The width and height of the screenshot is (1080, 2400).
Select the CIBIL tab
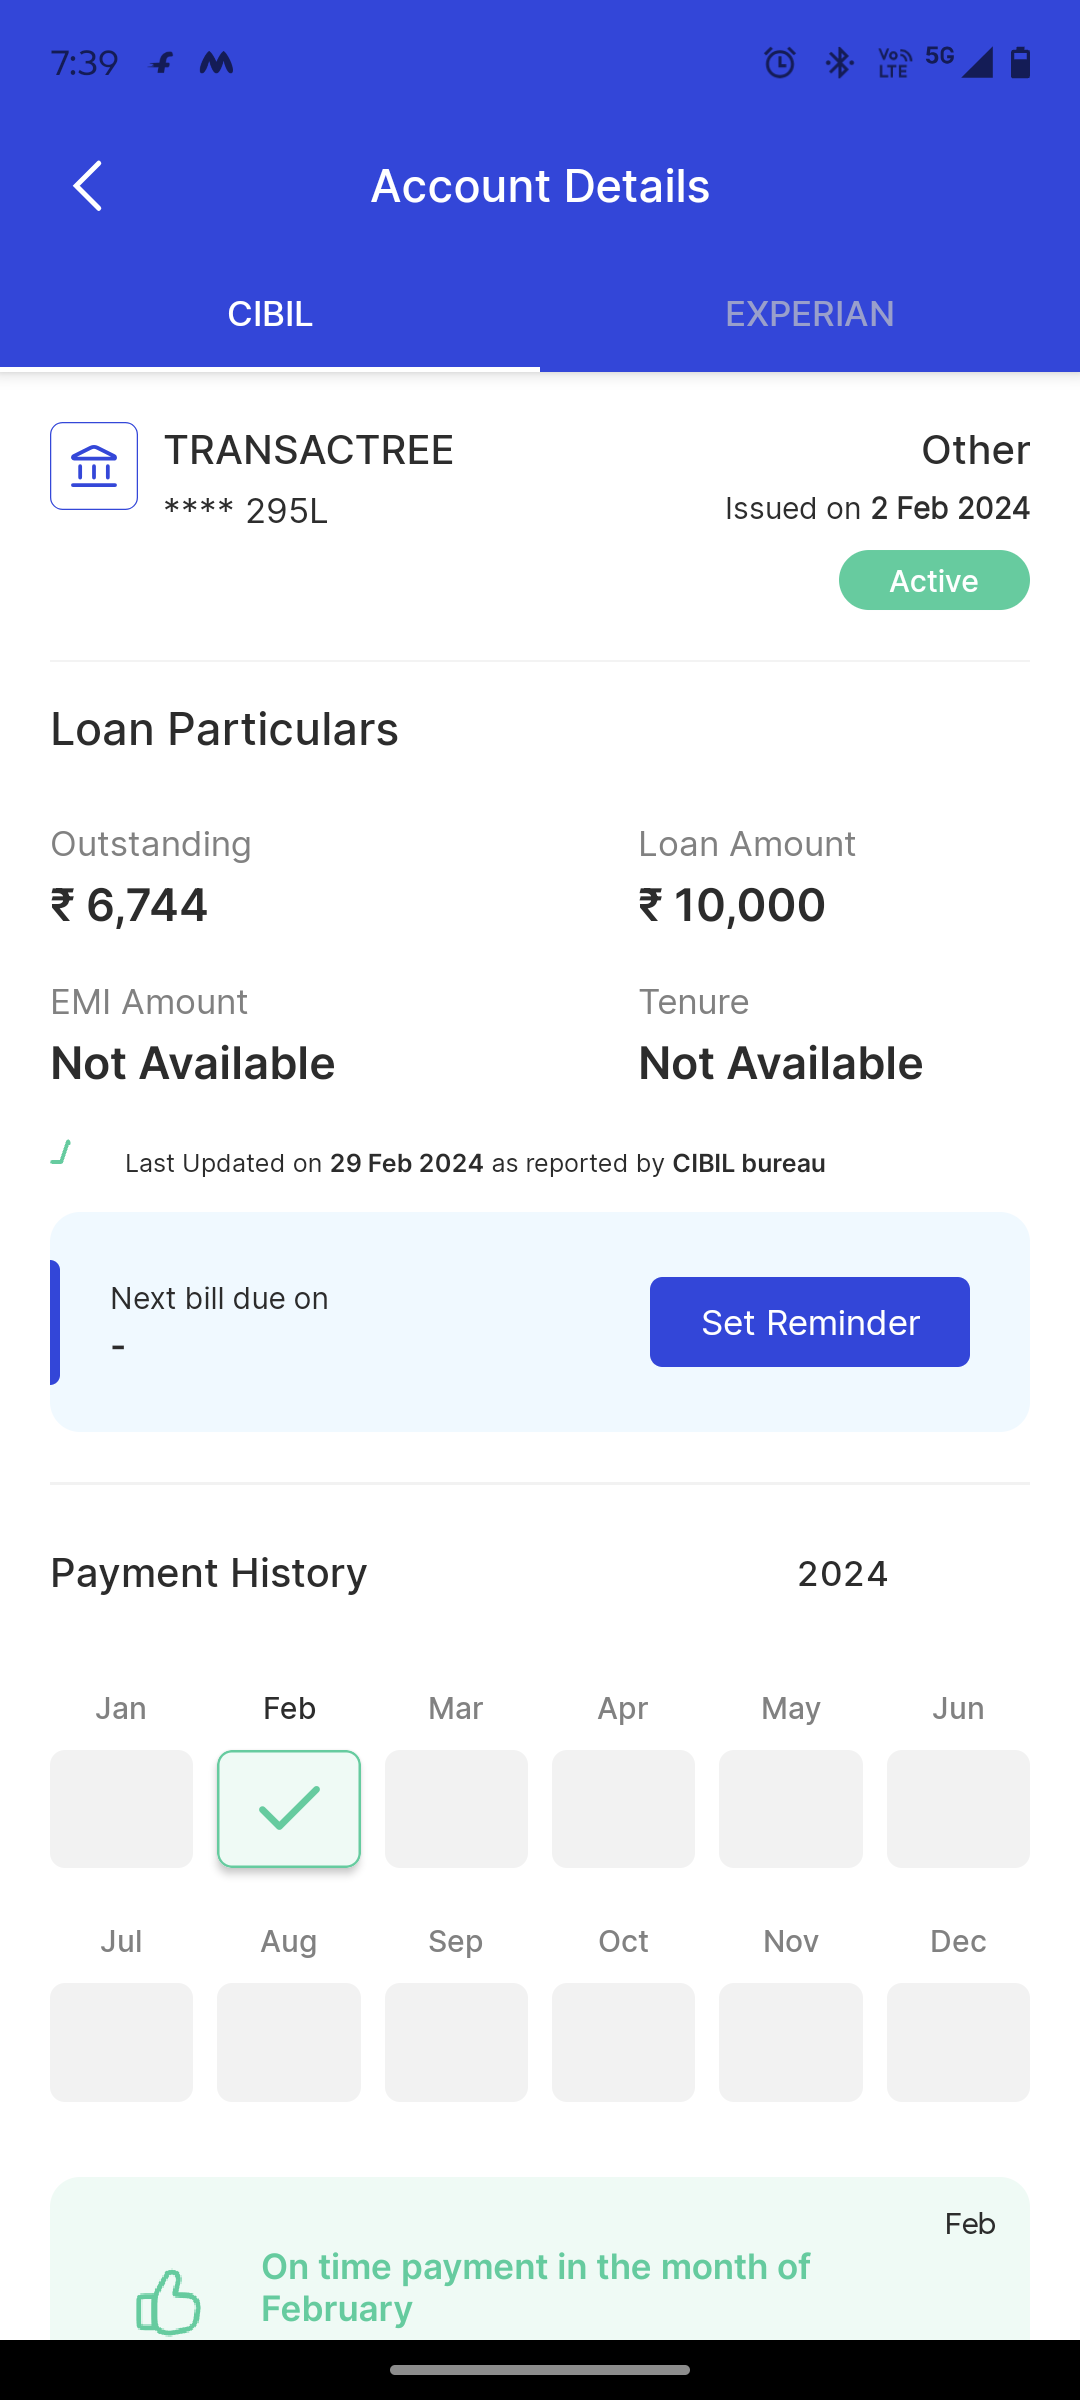point(270,314)
